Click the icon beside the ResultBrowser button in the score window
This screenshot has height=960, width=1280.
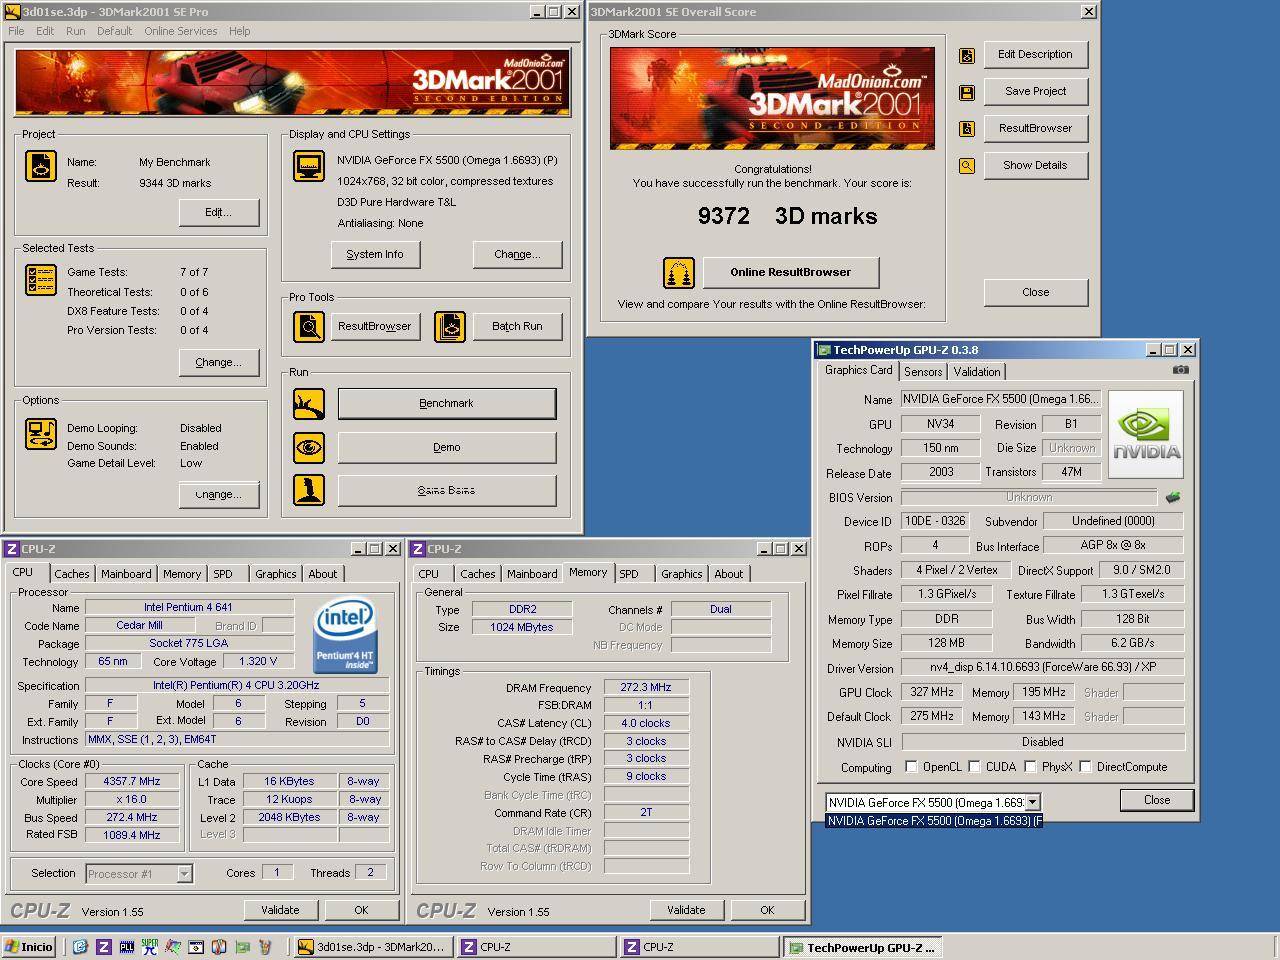point(967,129)
